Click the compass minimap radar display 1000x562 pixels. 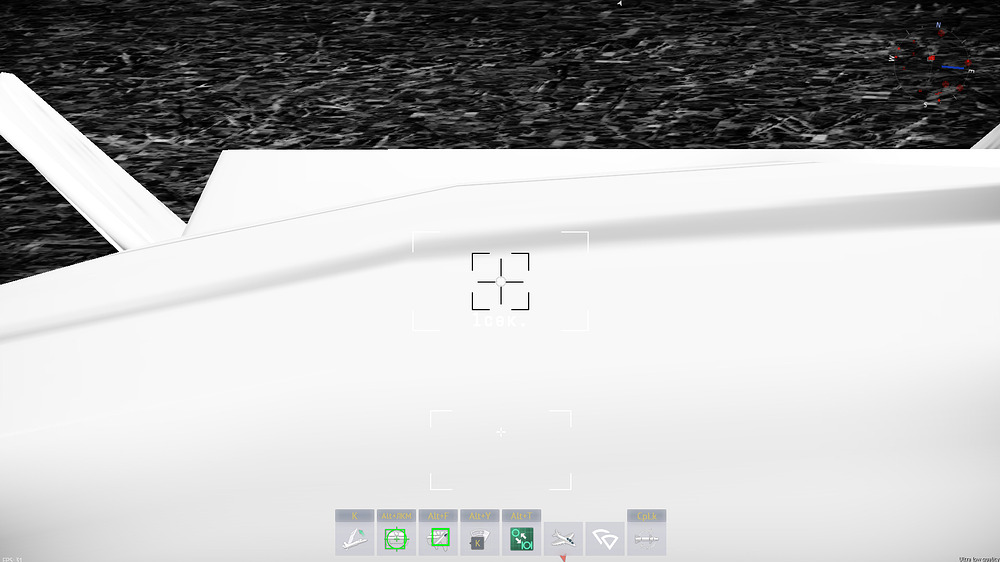click(932, 65)
